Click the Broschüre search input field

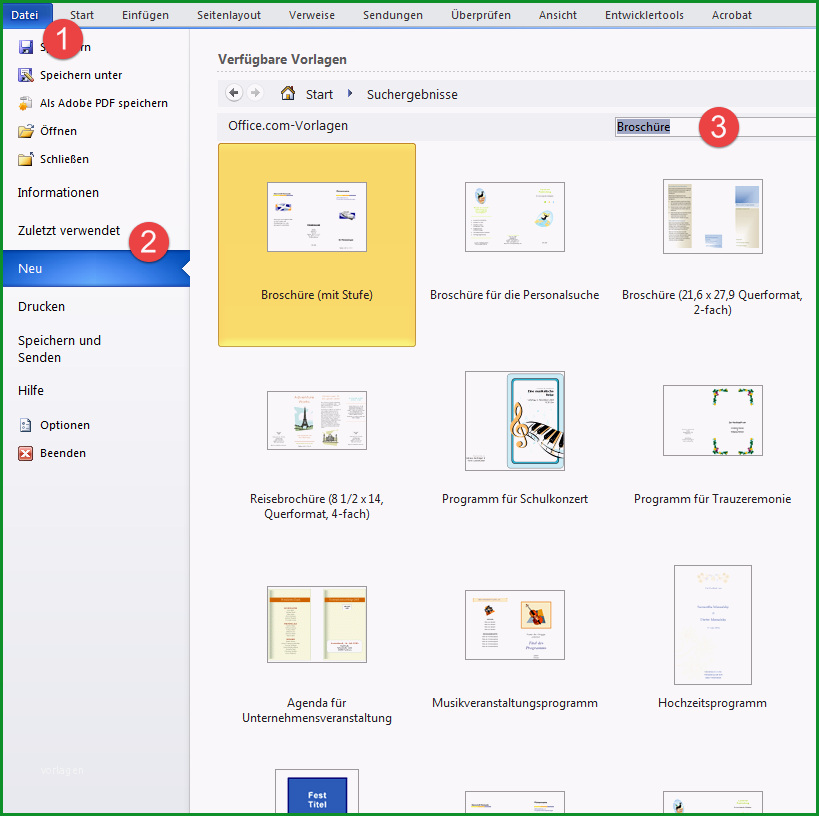716,127
